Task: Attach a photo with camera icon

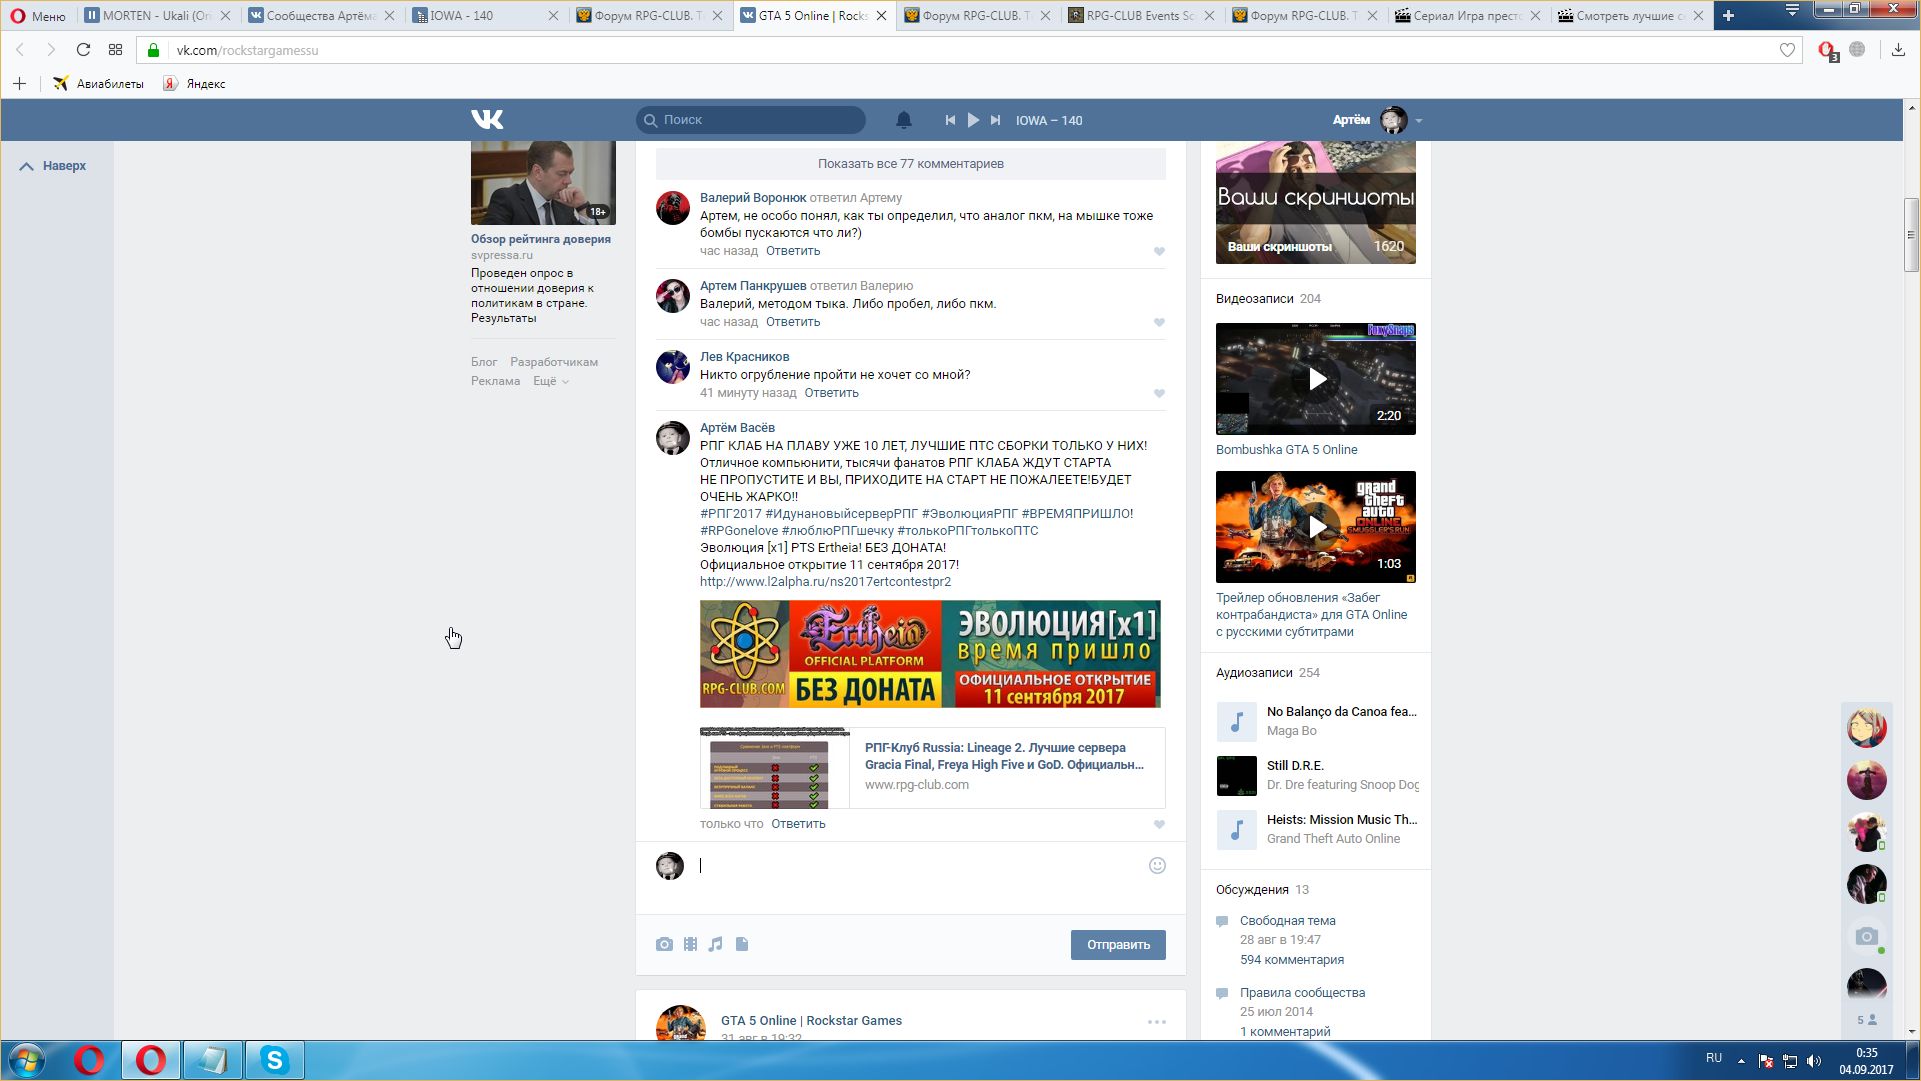Action: [x=664, y=945]
